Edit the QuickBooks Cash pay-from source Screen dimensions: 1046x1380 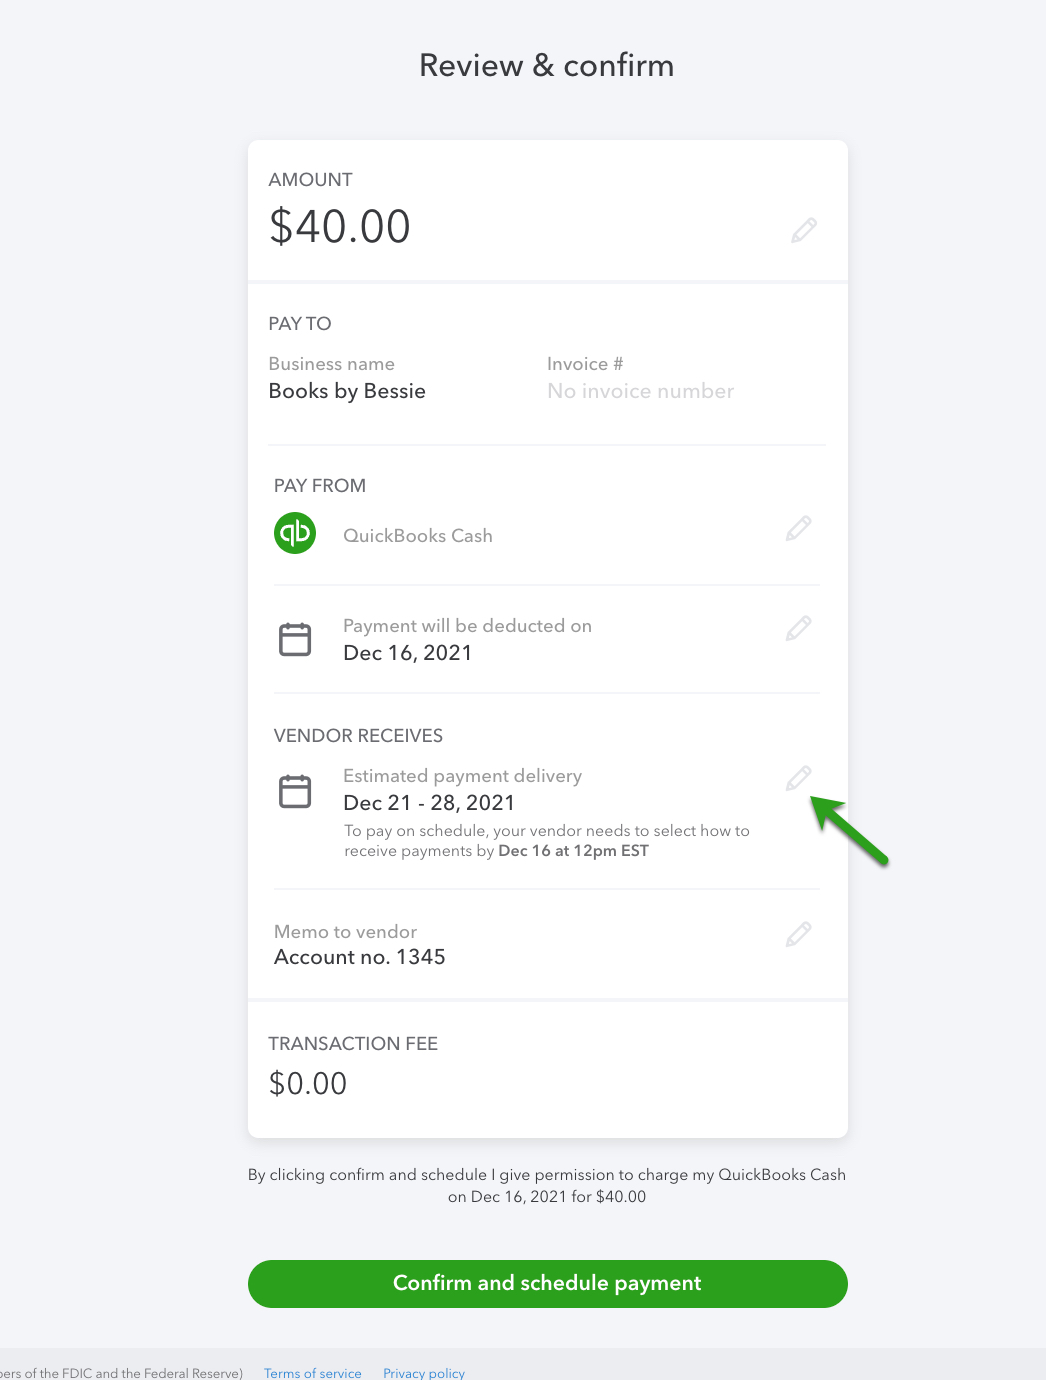[798, 528]
